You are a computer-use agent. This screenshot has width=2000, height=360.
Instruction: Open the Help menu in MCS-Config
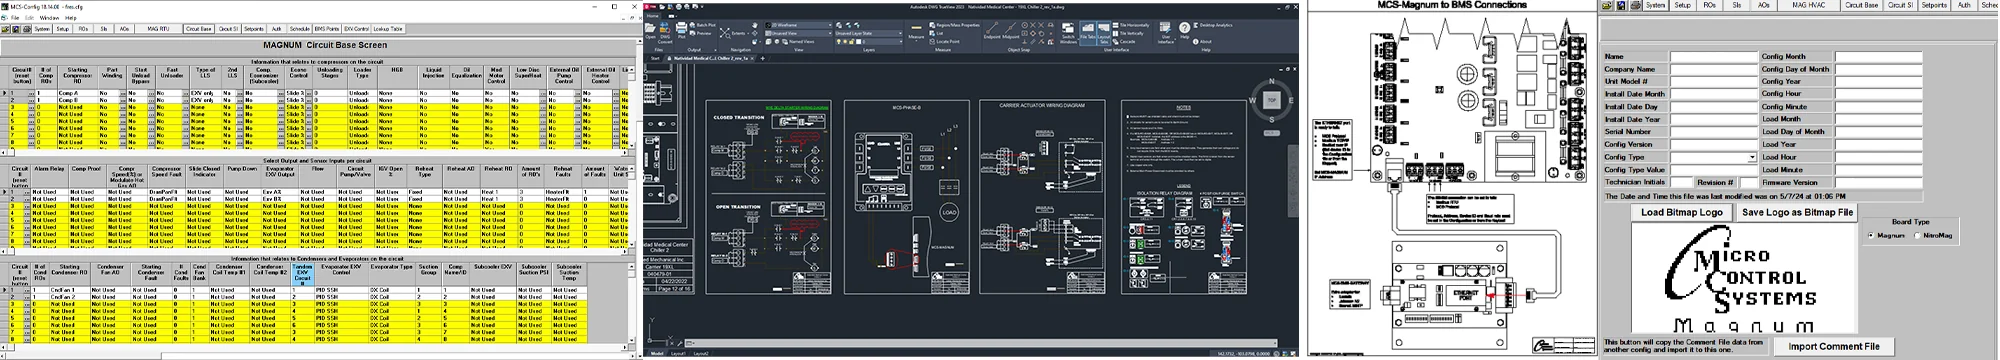(x=71, y=18)
